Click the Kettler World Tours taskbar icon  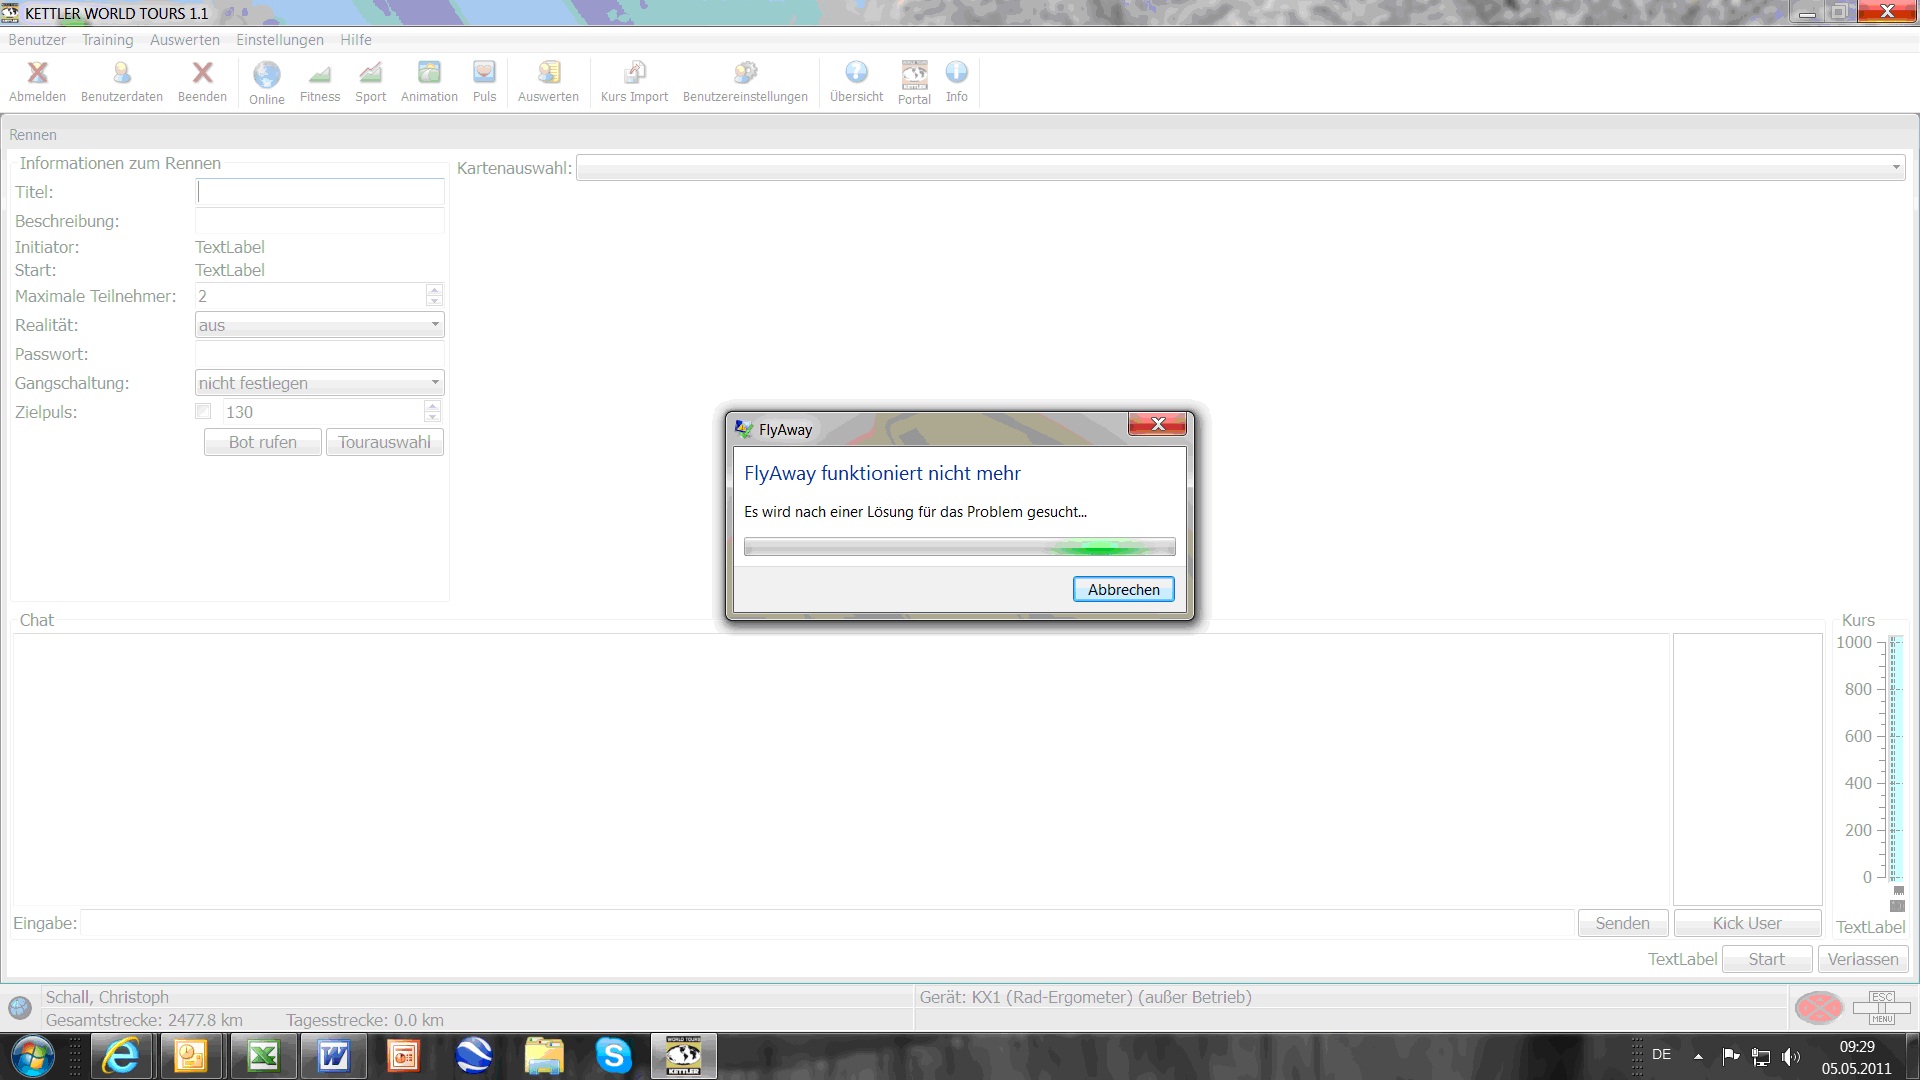[684, 1056]
